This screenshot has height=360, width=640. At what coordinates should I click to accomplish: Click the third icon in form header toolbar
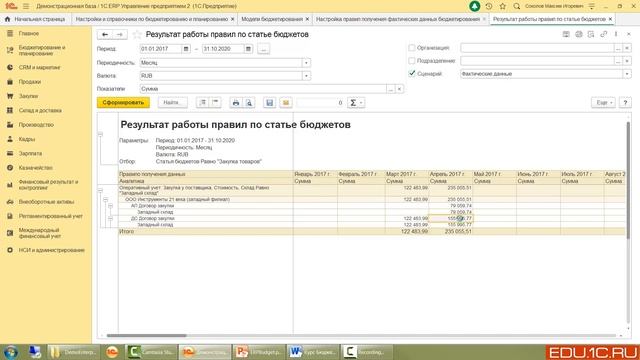click(x=591, y=34)
